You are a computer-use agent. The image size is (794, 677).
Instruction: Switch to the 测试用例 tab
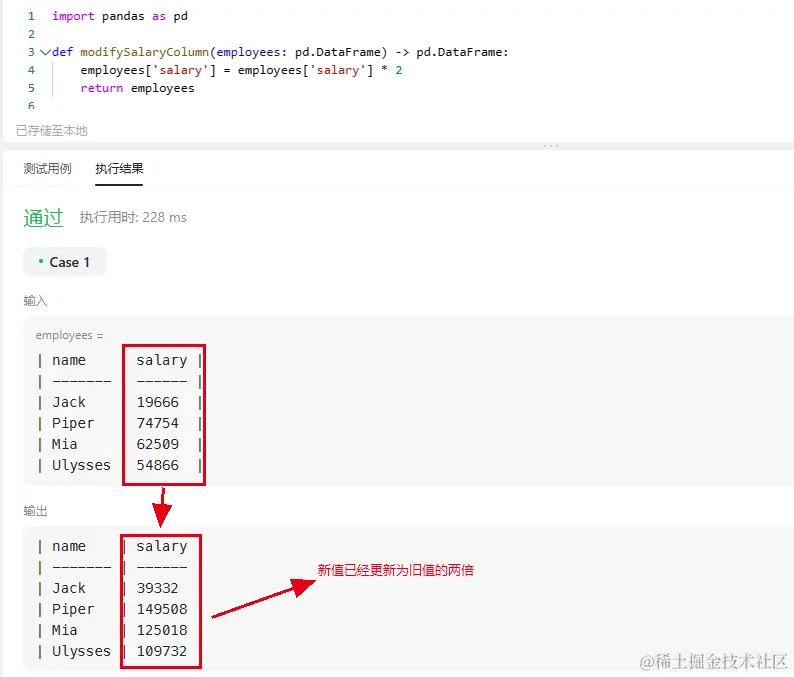[x=47, y=169]
